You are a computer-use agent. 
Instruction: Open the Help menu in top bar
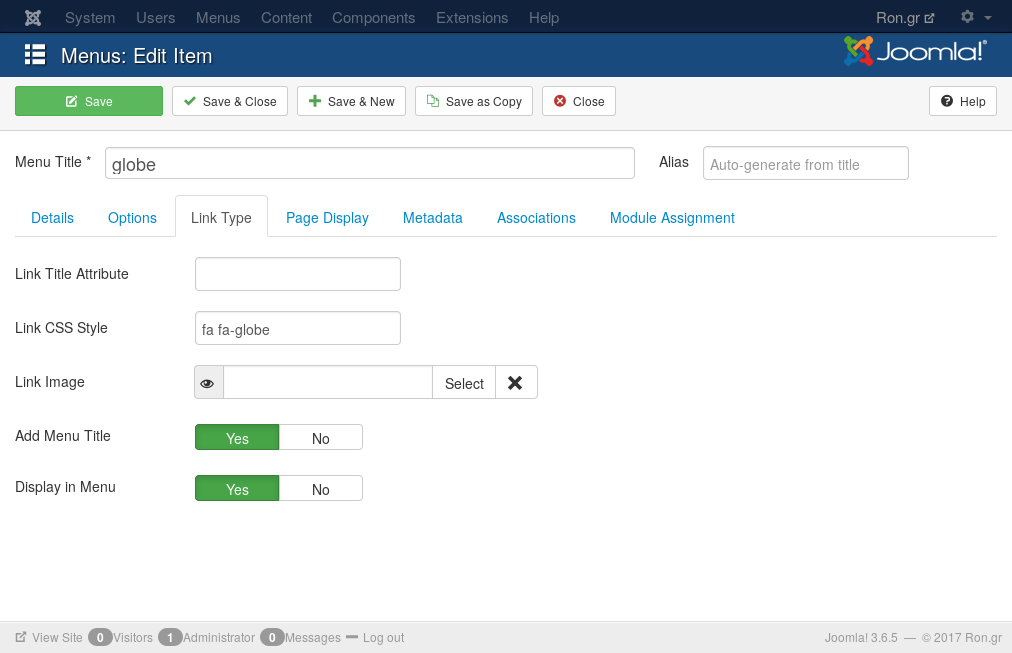tap(544, 17)
